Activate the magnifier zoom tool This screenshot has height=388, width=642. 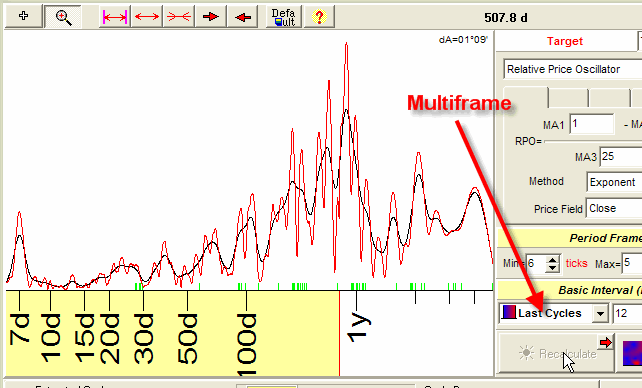tap(63, 17)
